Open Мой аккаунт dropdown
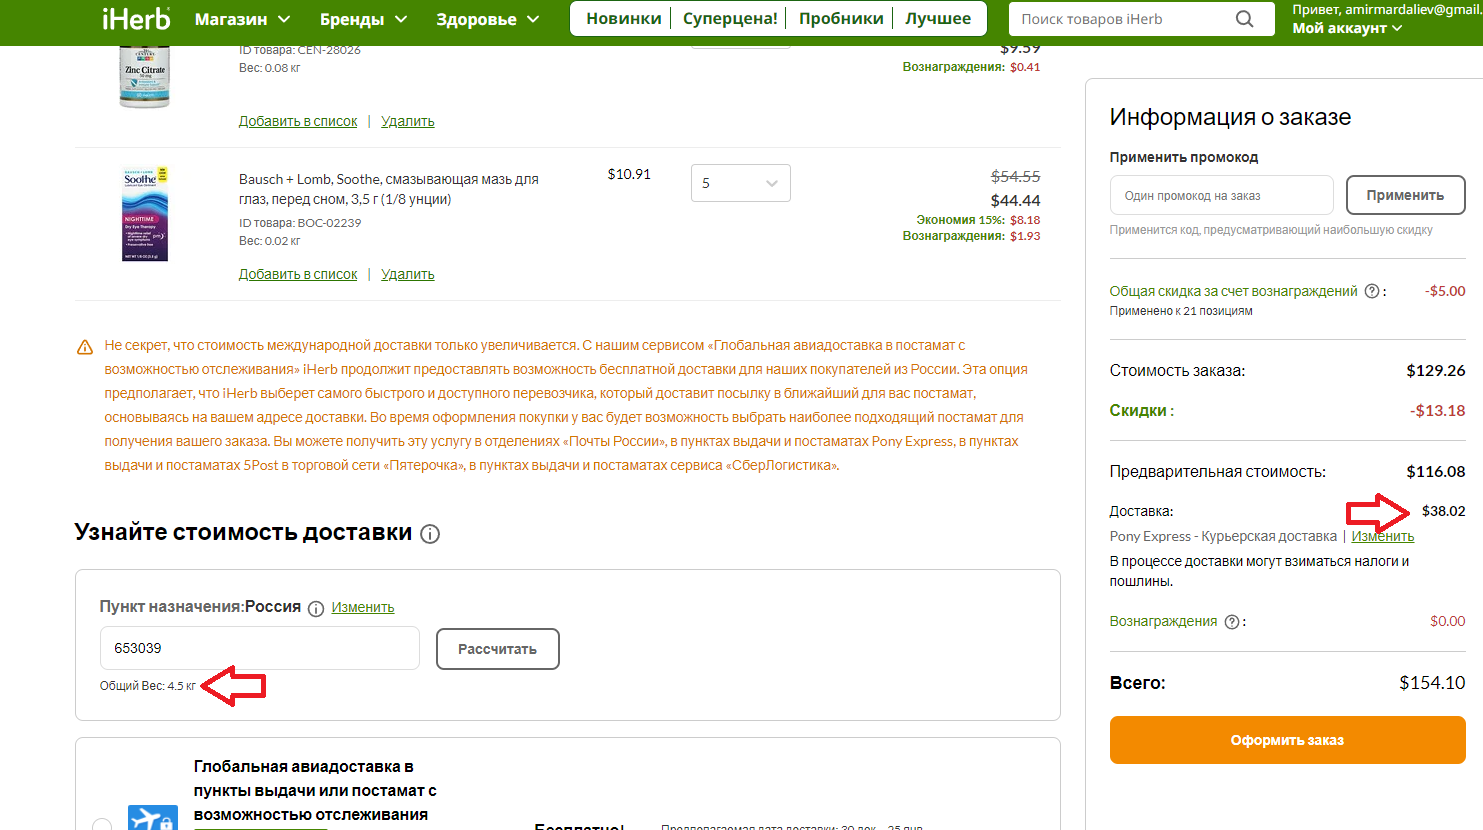 tap(1347, 28)
